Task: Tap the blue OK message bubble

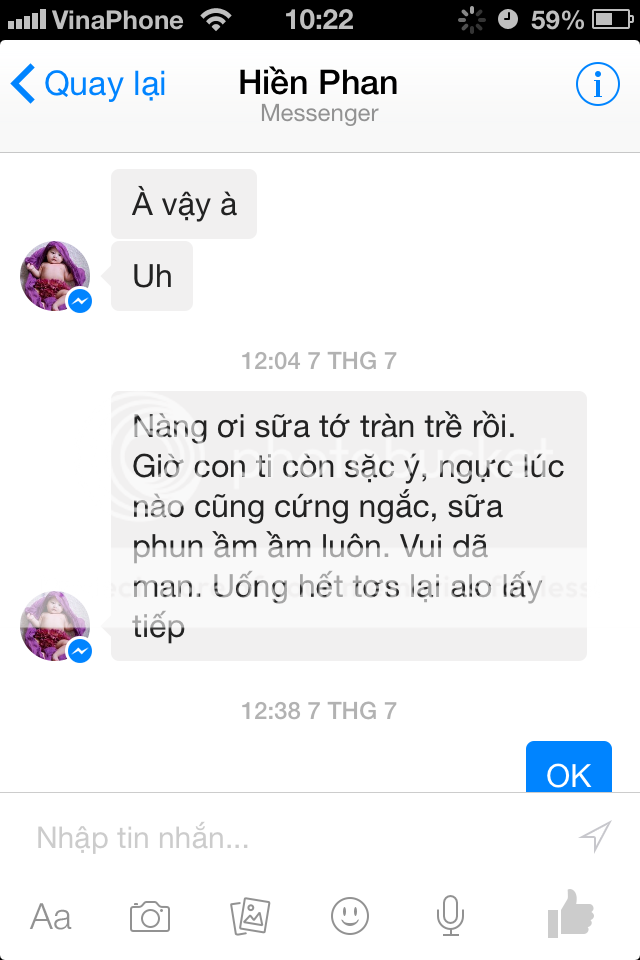Action: click(569, 767)
